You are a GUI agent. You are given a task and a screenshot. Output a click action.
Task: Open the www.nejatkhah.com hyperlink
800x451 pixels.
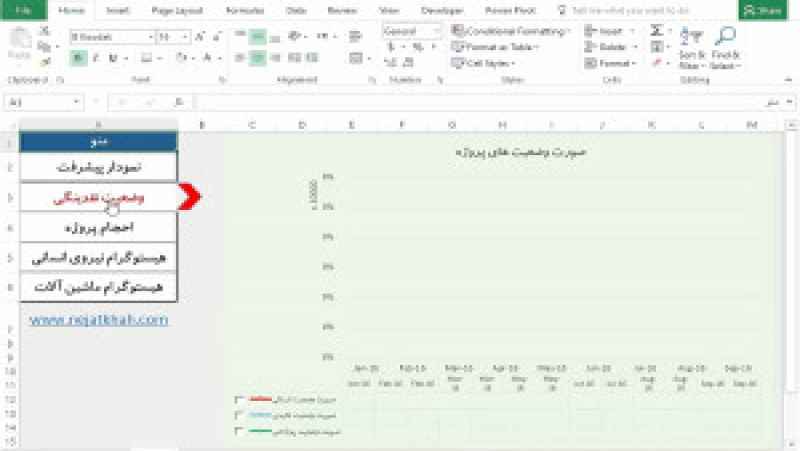coord(98,320)
